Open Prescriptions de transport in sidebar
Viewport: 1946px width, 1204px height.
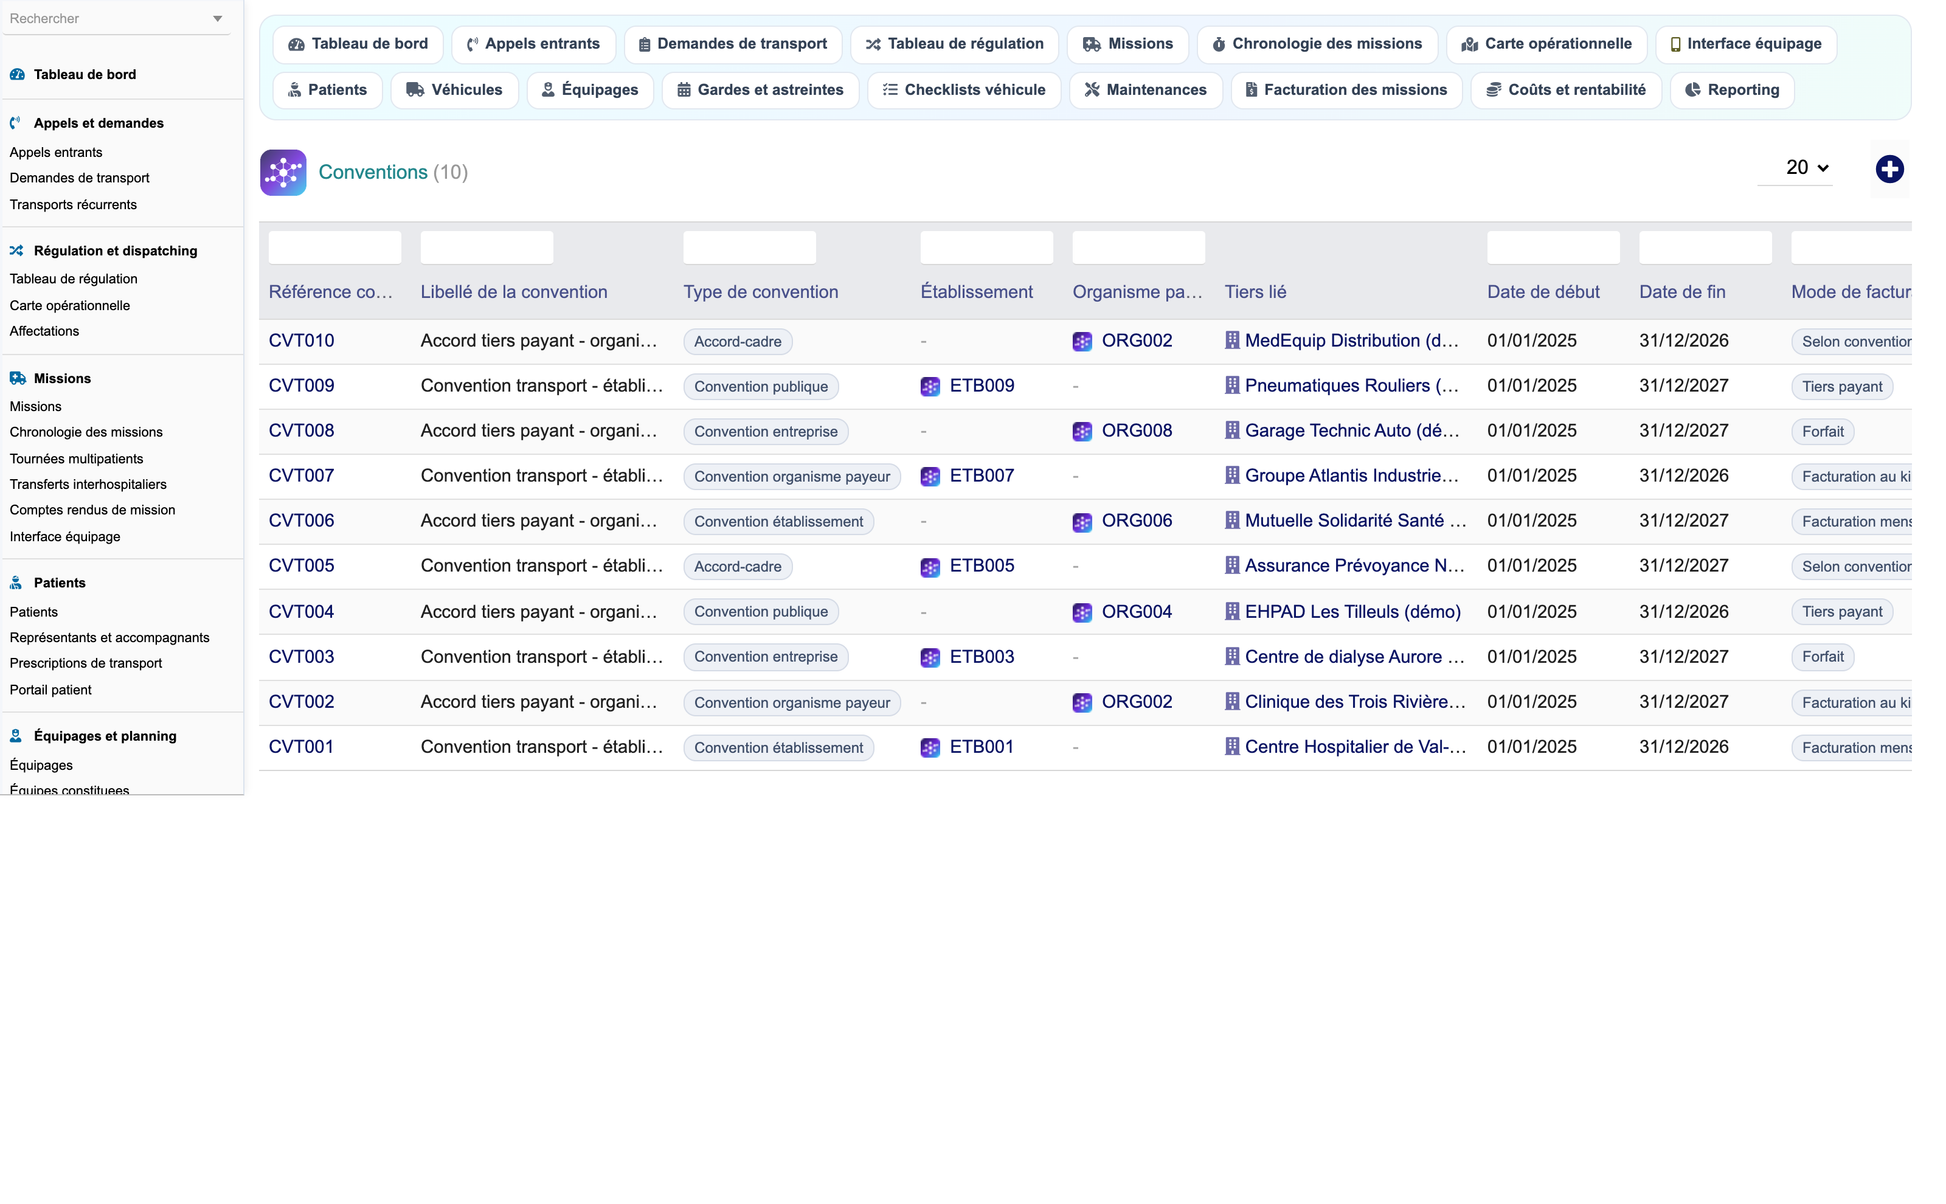(86, 663)
